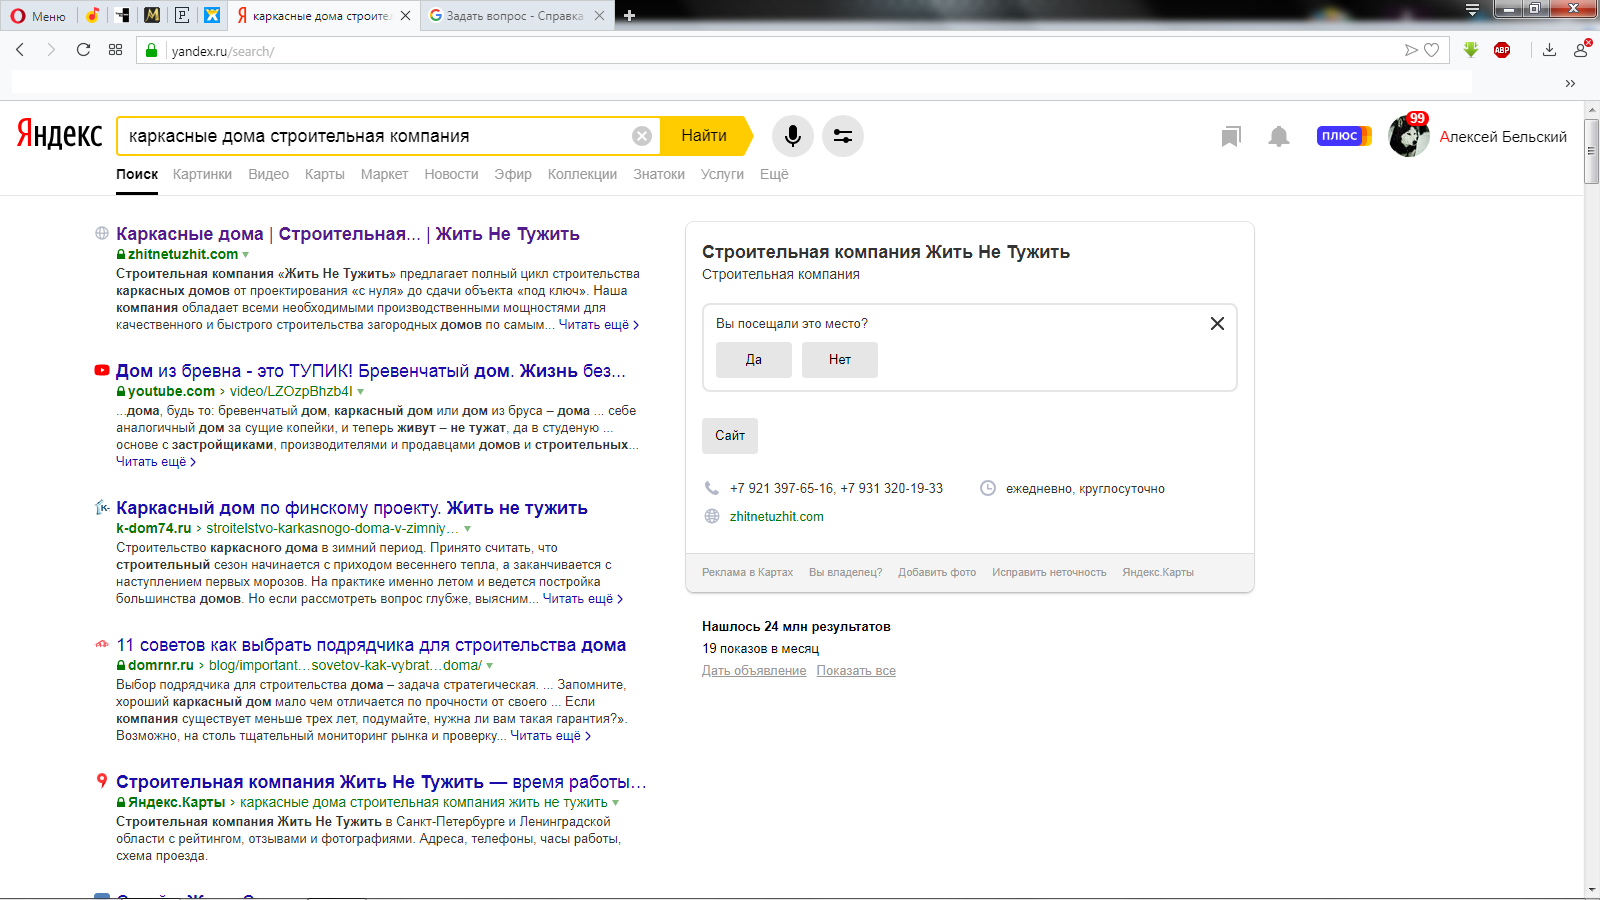
Task: Open a new tab with plus button
Action: pyautogui.click(x=629, y=15)
